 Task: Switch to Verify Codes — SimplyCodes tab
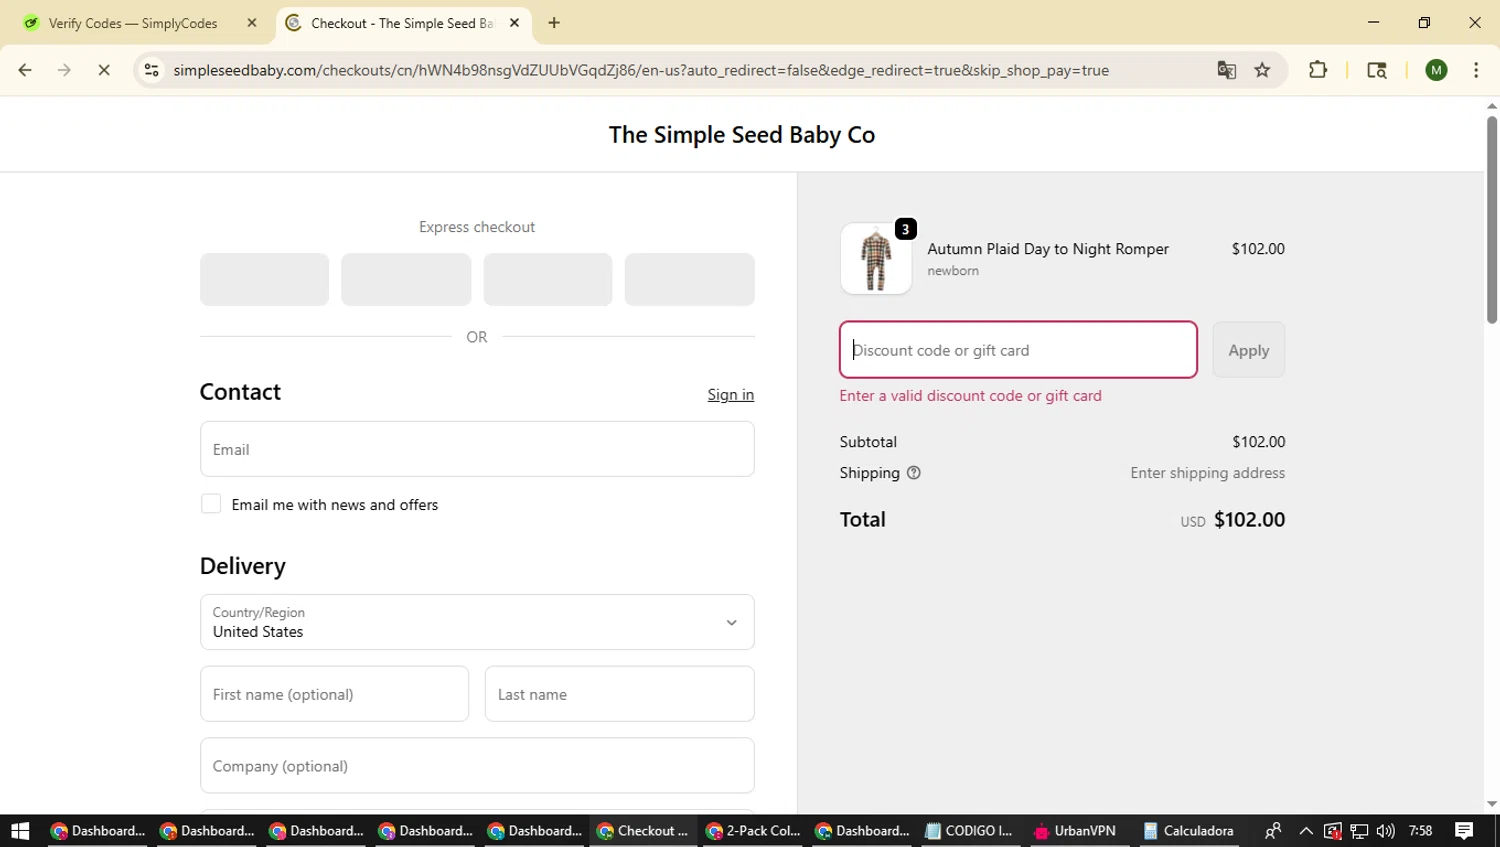click(x=139, y=23)
